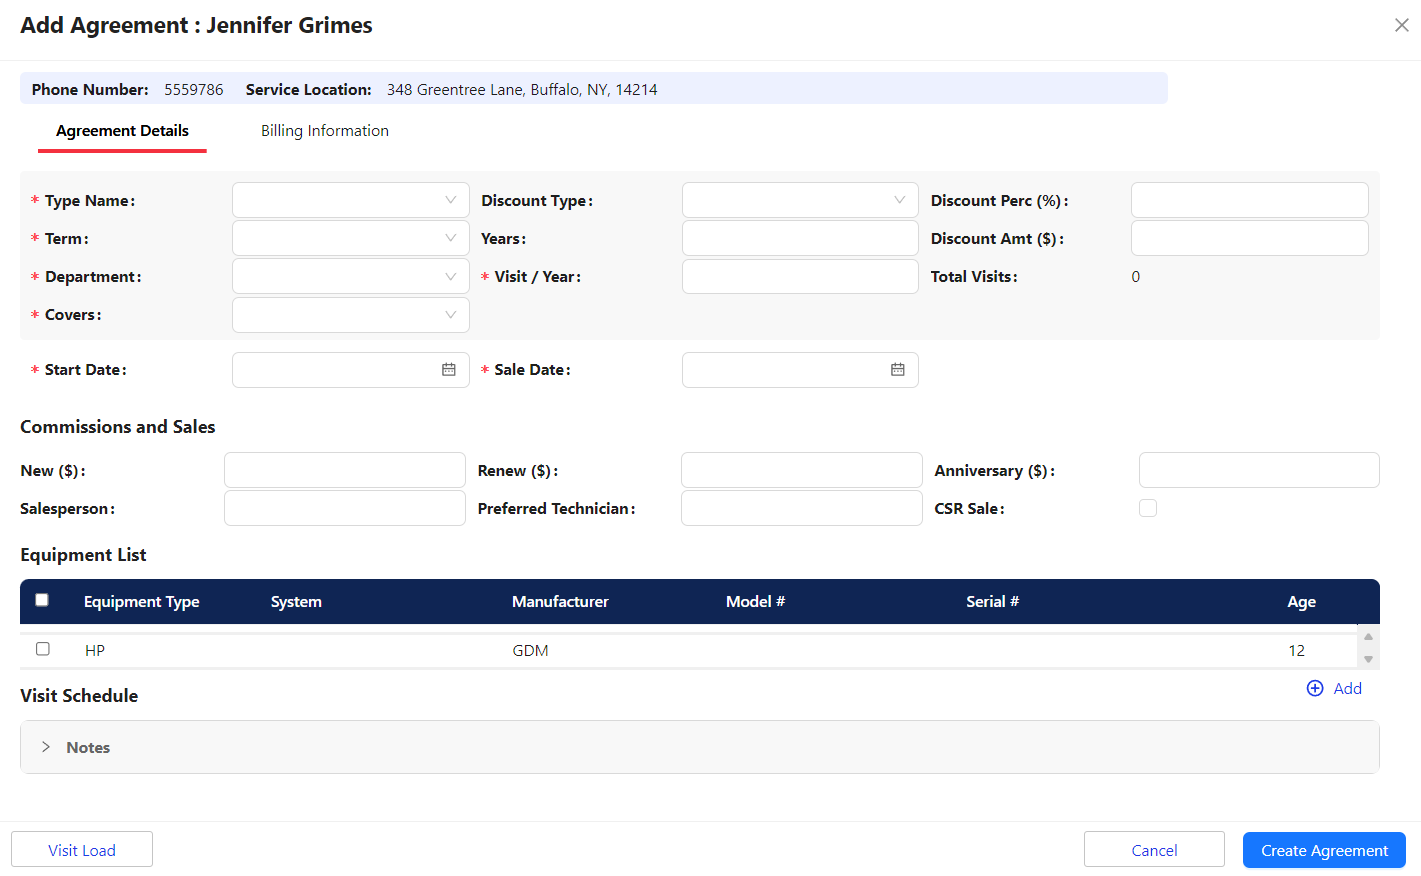Focus the New ($) commission field
This screenshot has width=1421, height=876.
345,470
